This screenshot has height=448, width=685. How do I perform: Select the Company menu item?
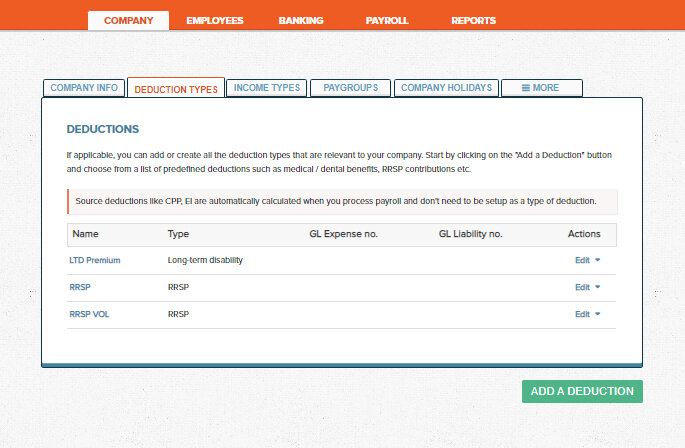coord(128,20)
